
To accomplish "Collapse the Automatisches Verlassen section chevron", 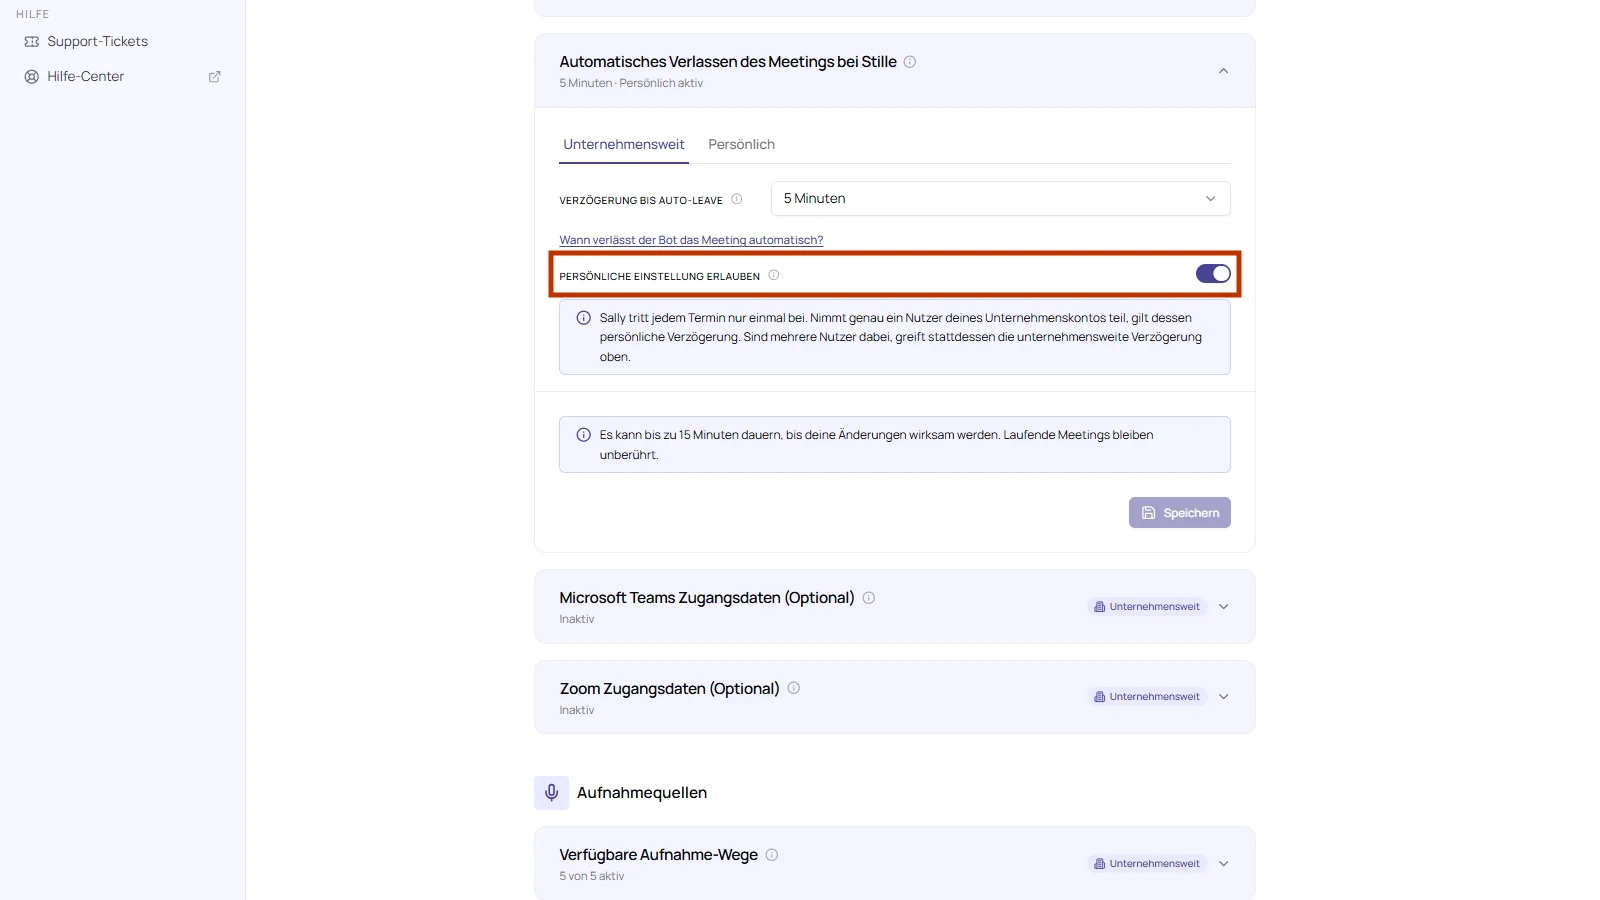I will [x=1223, y=71].
